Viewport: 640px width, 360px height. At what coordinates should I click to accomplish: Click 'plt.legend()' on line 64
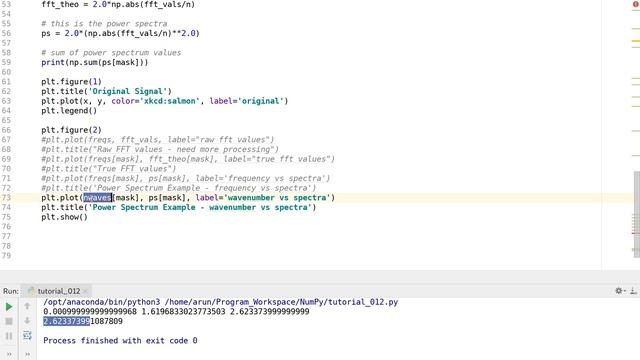coord(69,111)
